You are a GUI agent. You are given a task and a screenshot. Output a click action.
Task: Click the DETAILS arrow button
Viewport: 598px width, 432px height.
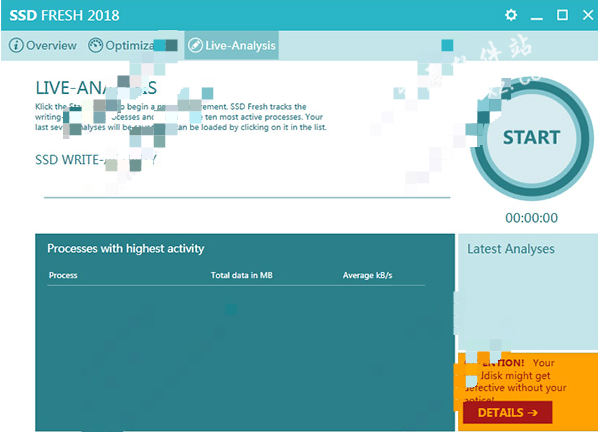point(507,412)
